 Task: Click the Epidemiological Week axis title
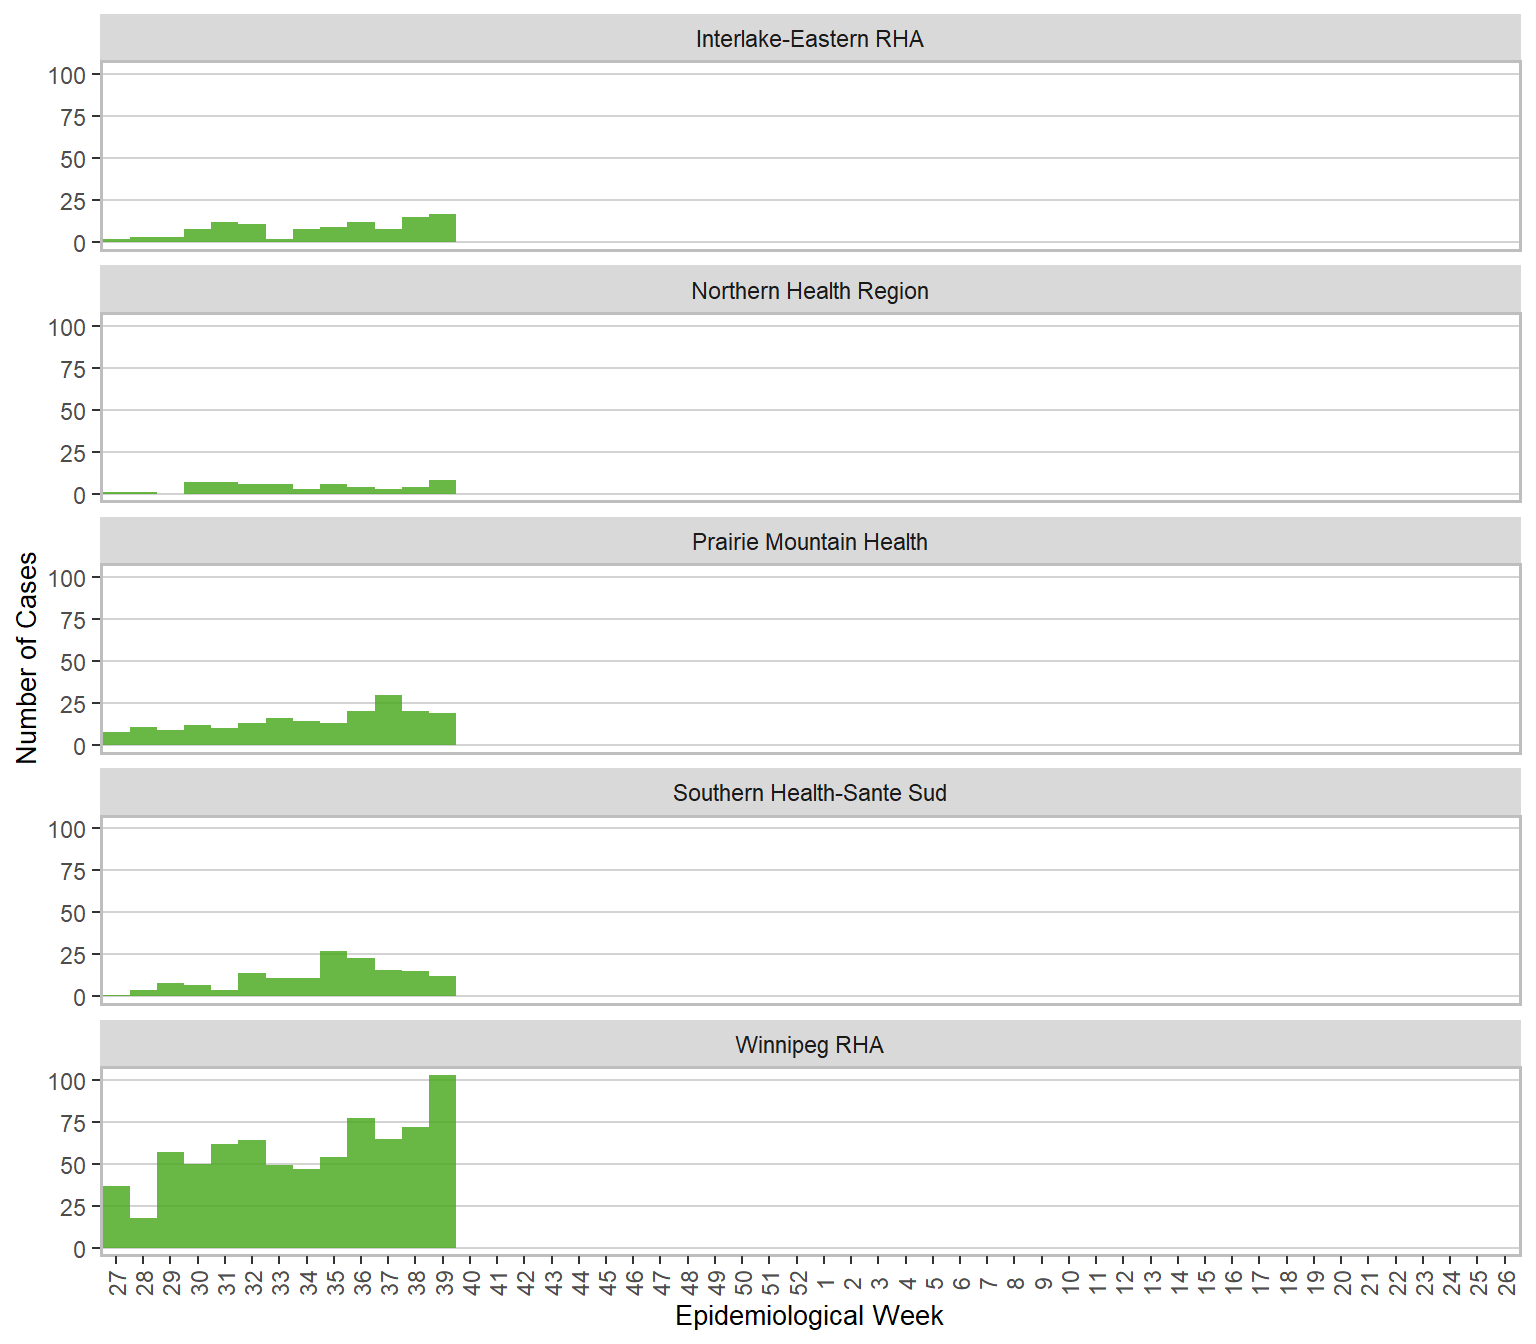point(809,1316)
